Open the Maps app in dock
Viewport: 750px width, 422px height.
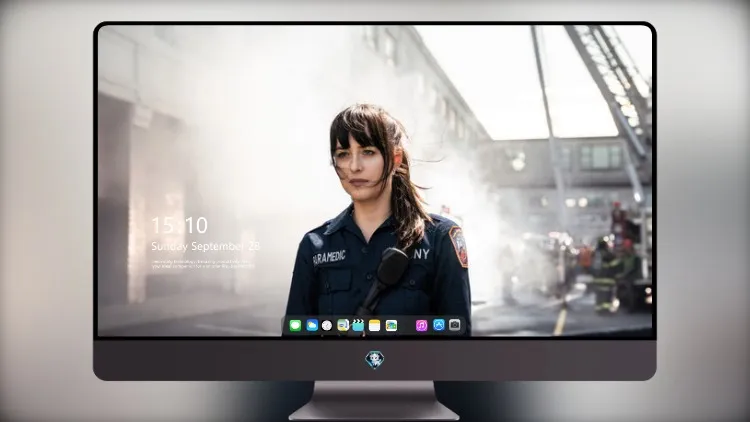[x=343, y=326]
